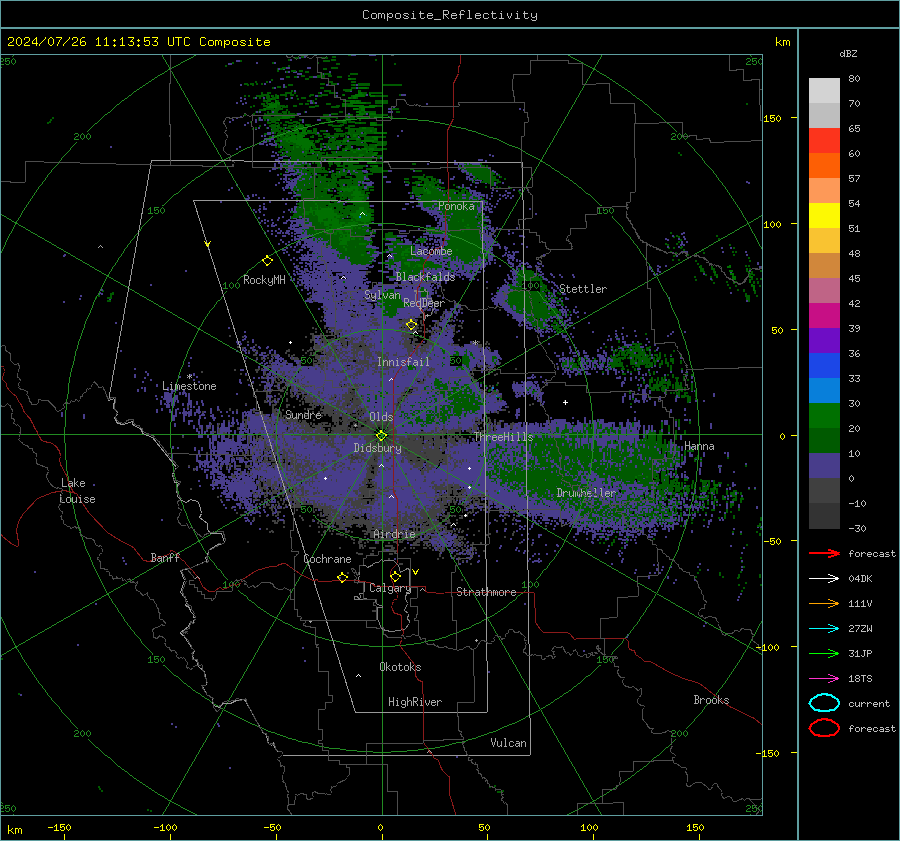Image resolution: width=900 pixels, height=841 pixels.
Task: Click the 111V legend label
Action: (860, 603)
